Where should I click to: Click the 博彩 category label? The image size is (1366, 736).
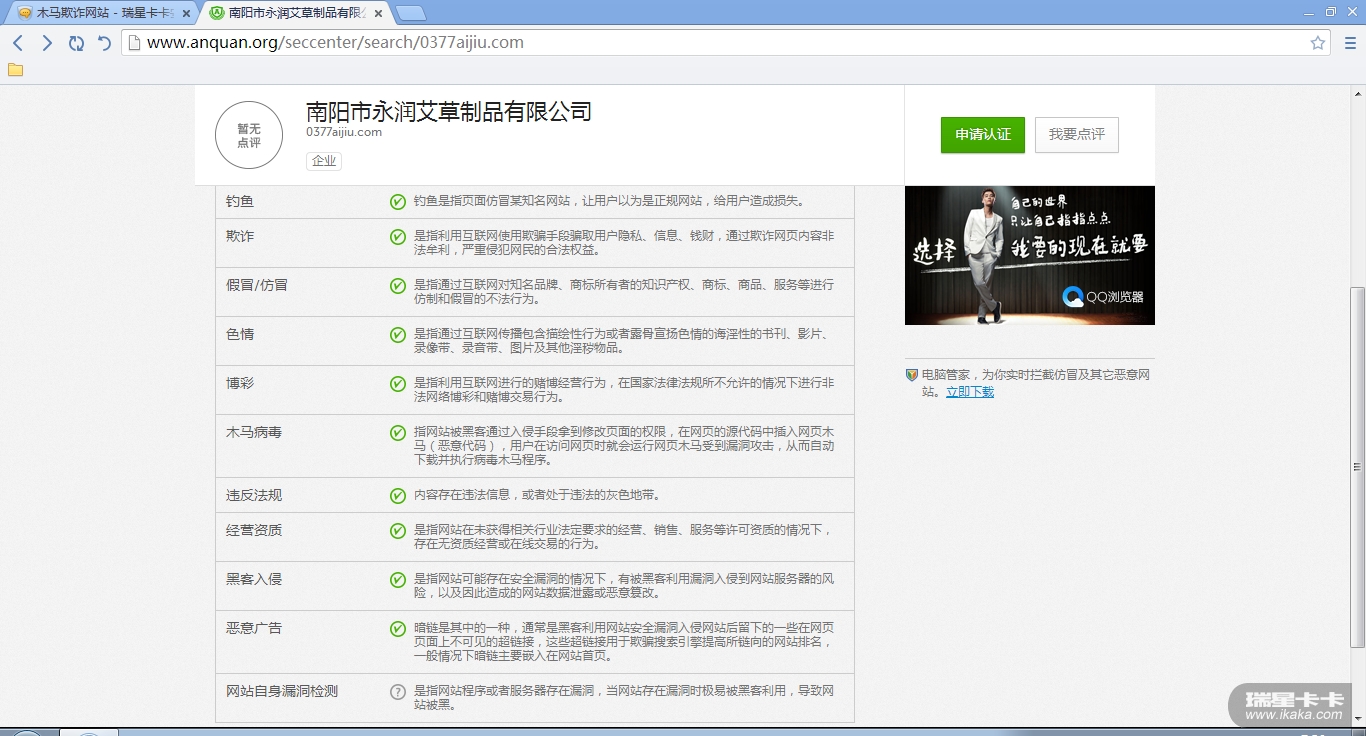click(x=240, y=384)
